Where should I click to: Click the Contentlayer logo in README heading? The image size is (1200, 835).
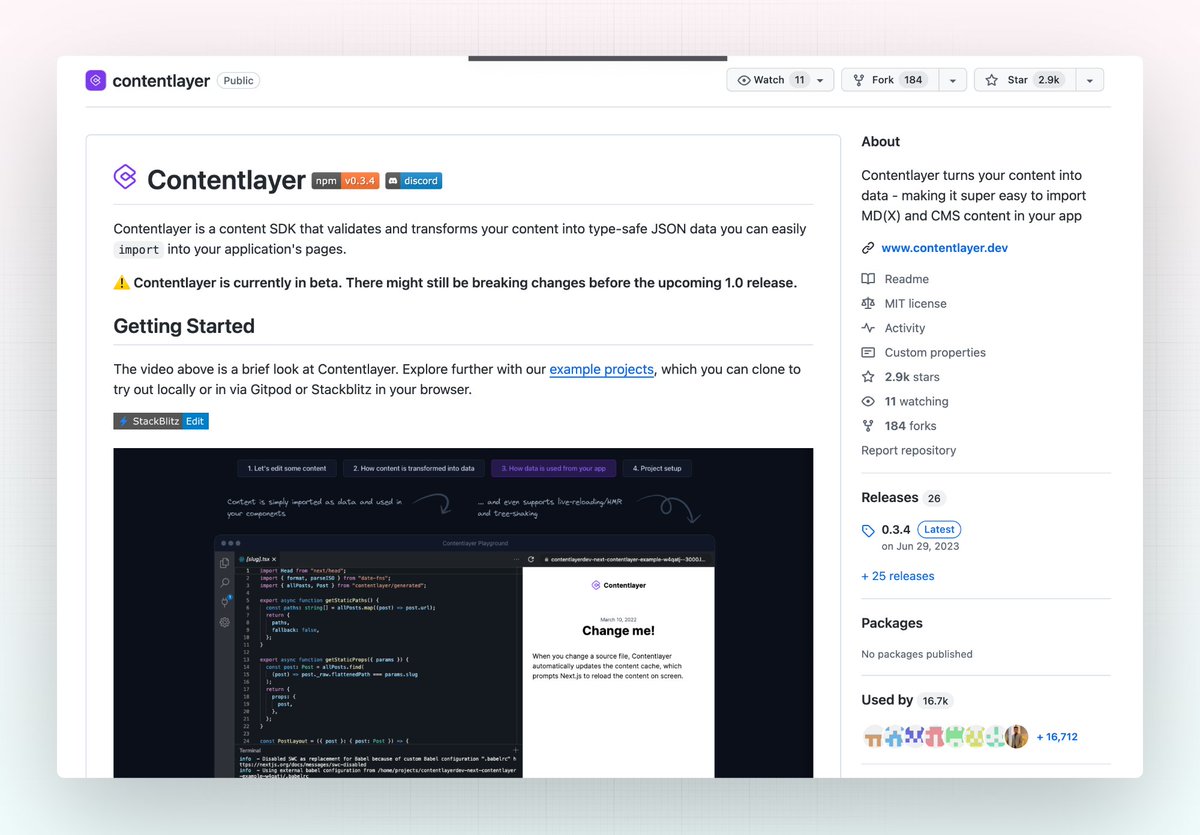(x=125, y=178)
